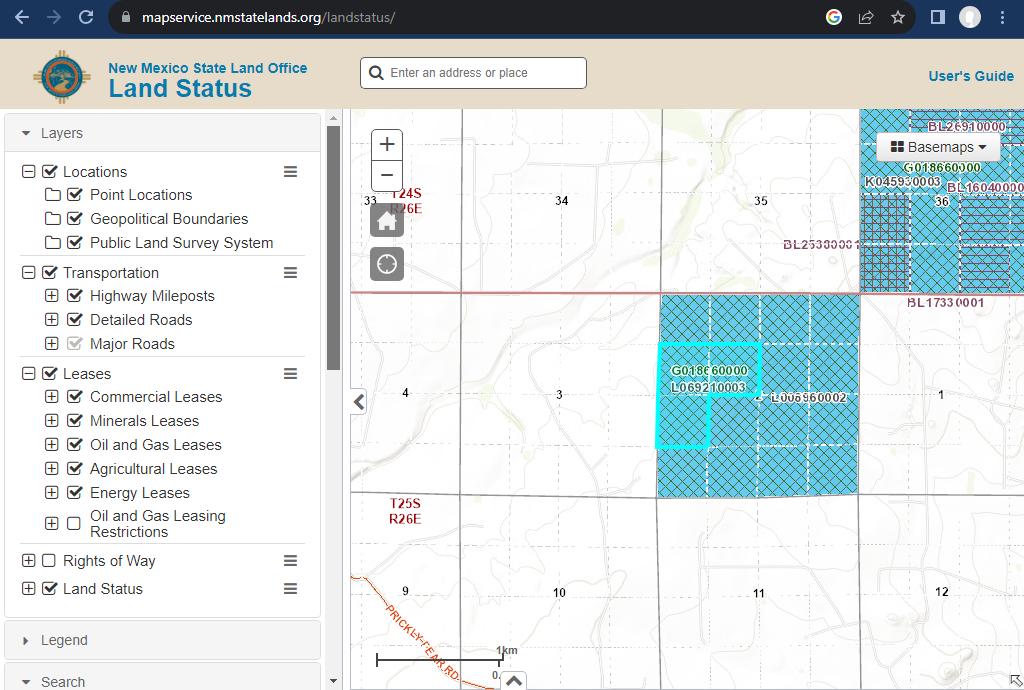Expand the Rights of Way group

[x=28, y=561]
